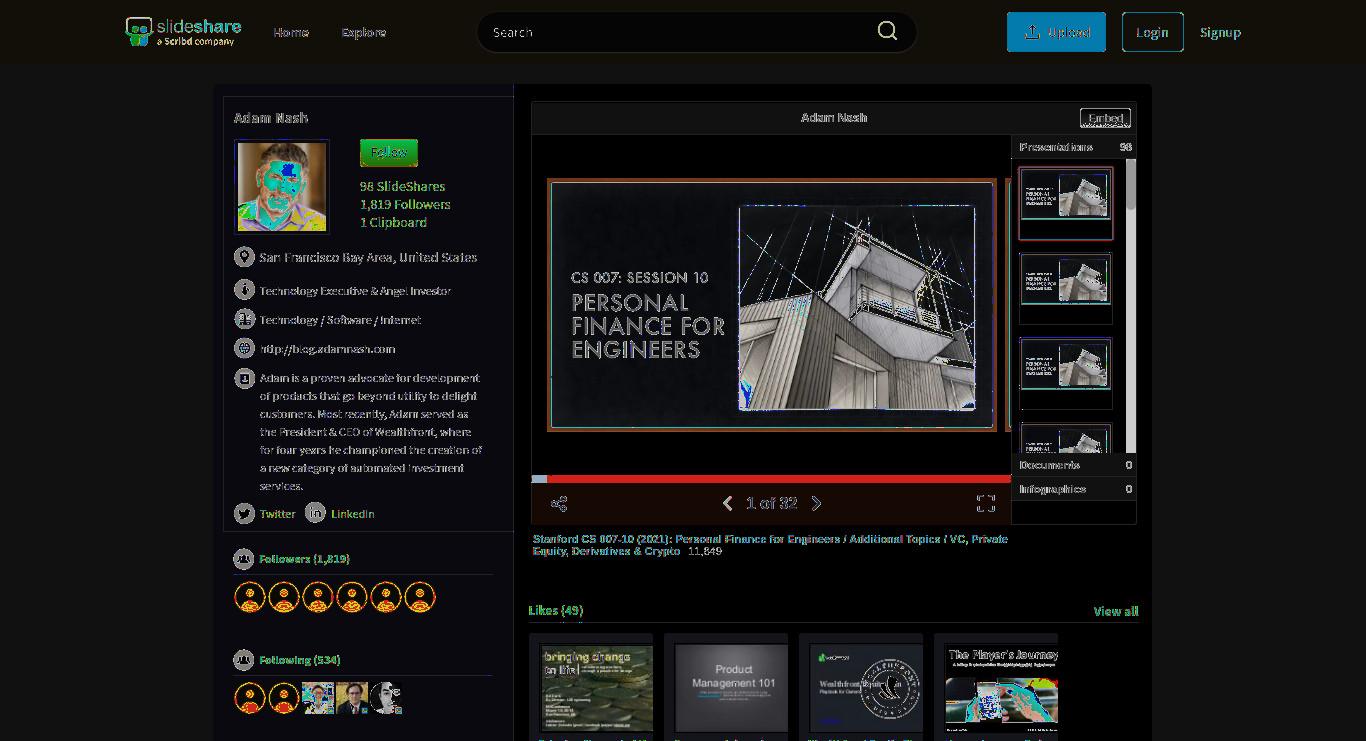Open the Explore menu item

[x=364, y=32]
